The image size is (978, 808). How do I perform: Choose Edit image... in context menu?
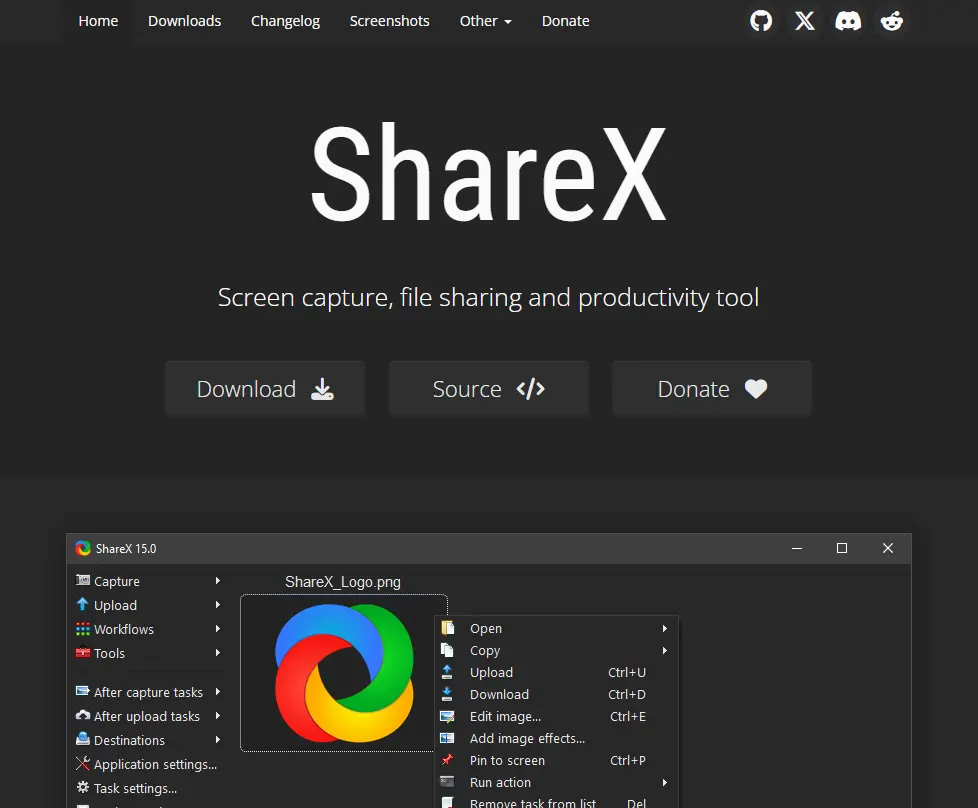556,716
